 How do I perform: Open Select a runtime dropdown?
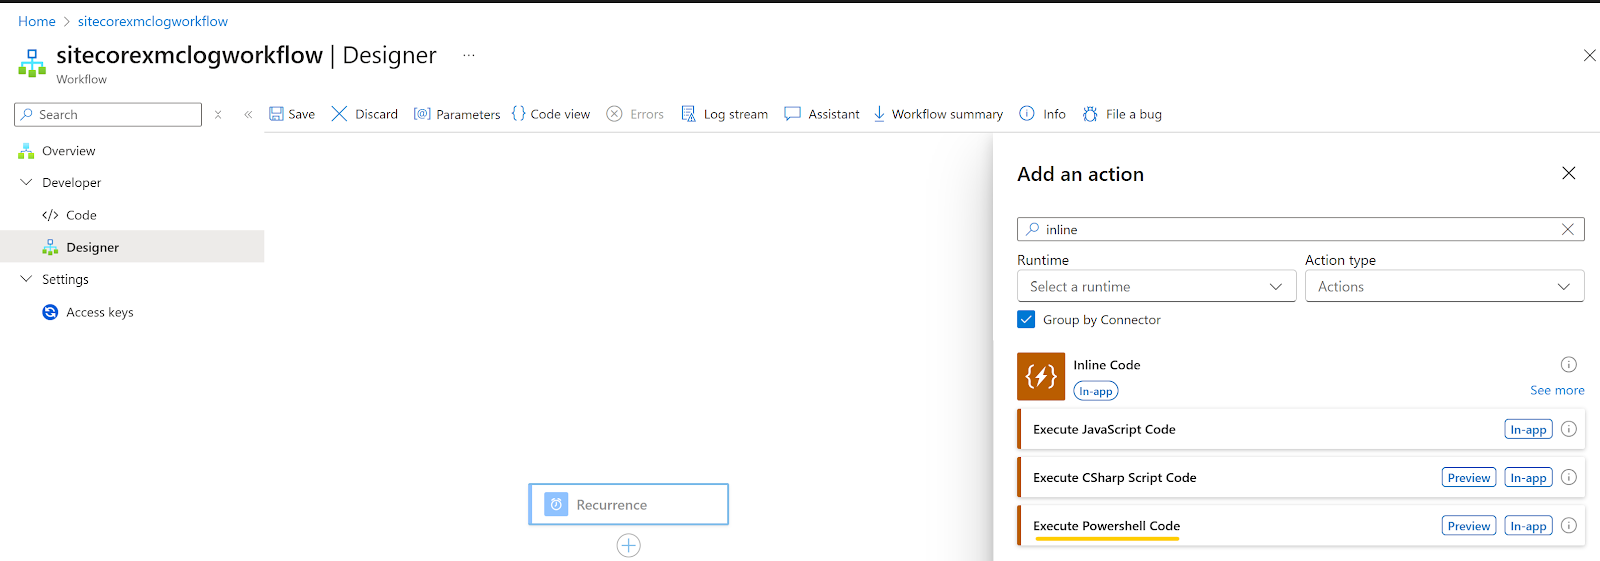tap(1156, 286)
